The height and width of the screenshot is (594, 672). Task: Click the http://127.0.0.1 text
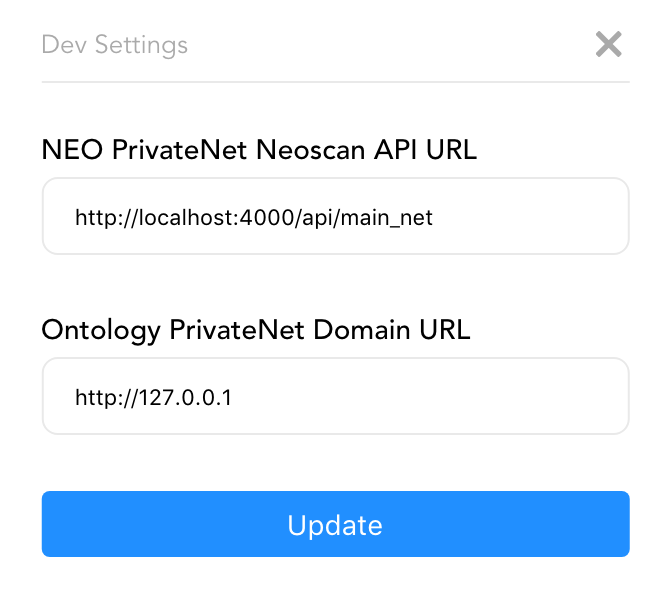[x=153, y=397]
